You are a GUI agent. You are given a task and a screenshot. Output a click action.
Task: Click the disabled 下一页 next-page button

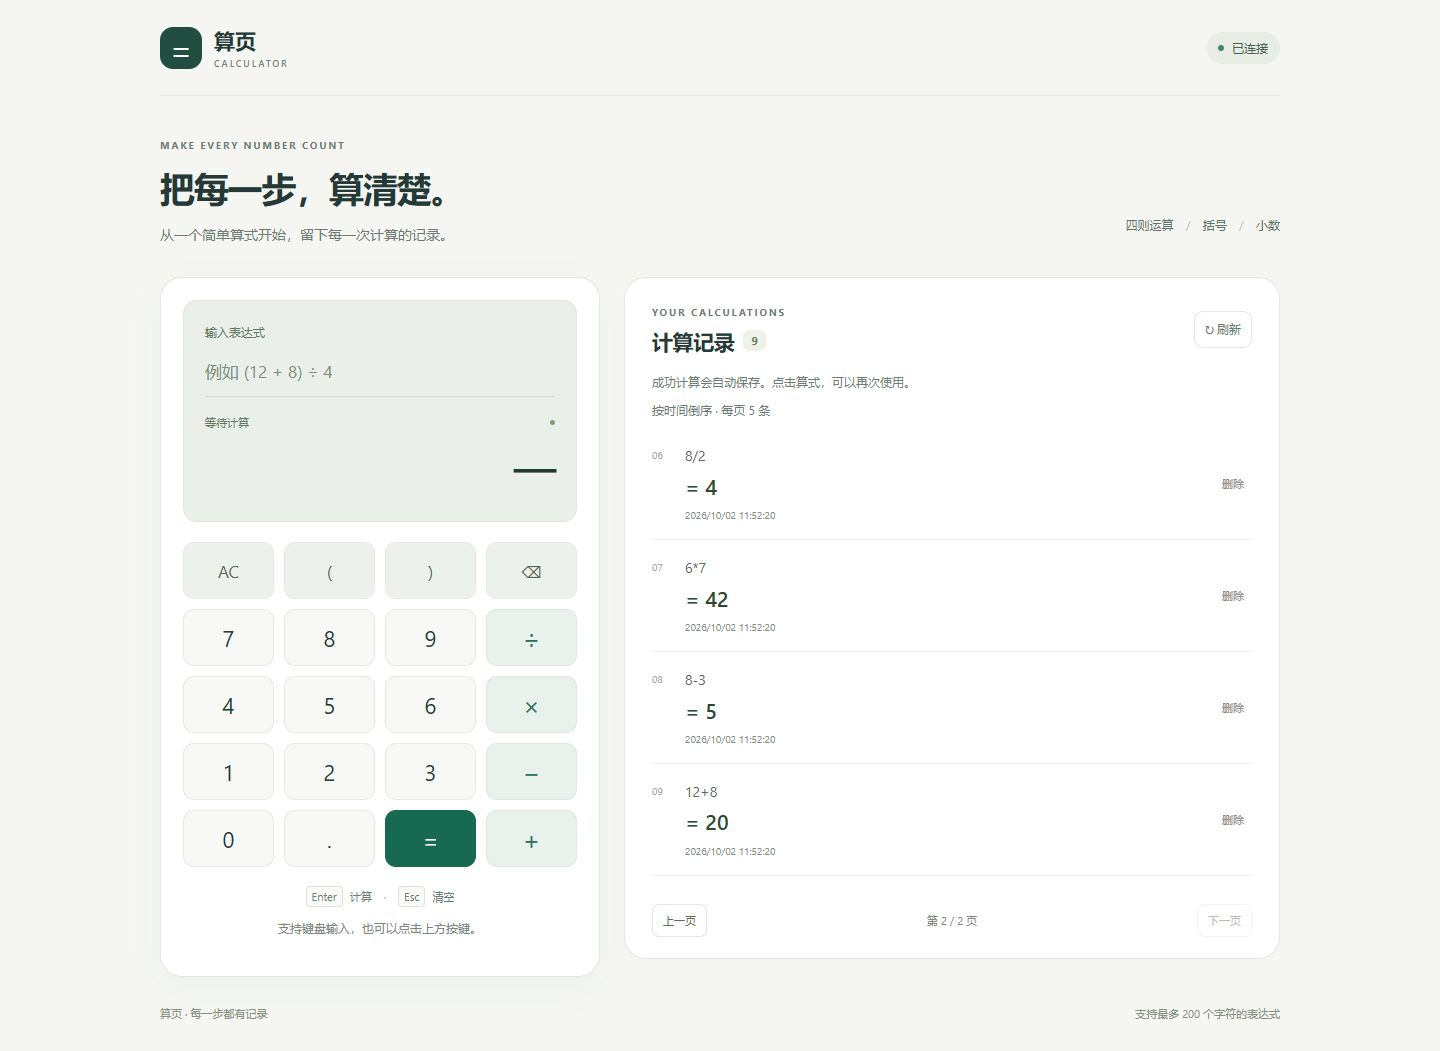tap(1224, 921)
